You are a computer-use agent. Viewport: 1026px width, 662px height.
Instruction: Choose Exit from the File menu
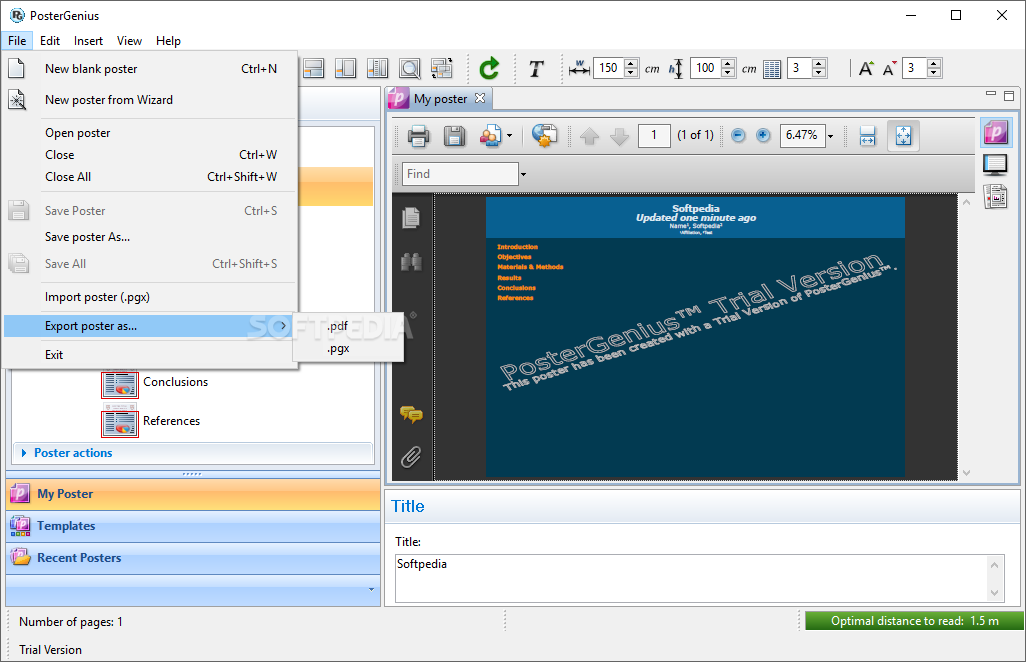[150, 355]
